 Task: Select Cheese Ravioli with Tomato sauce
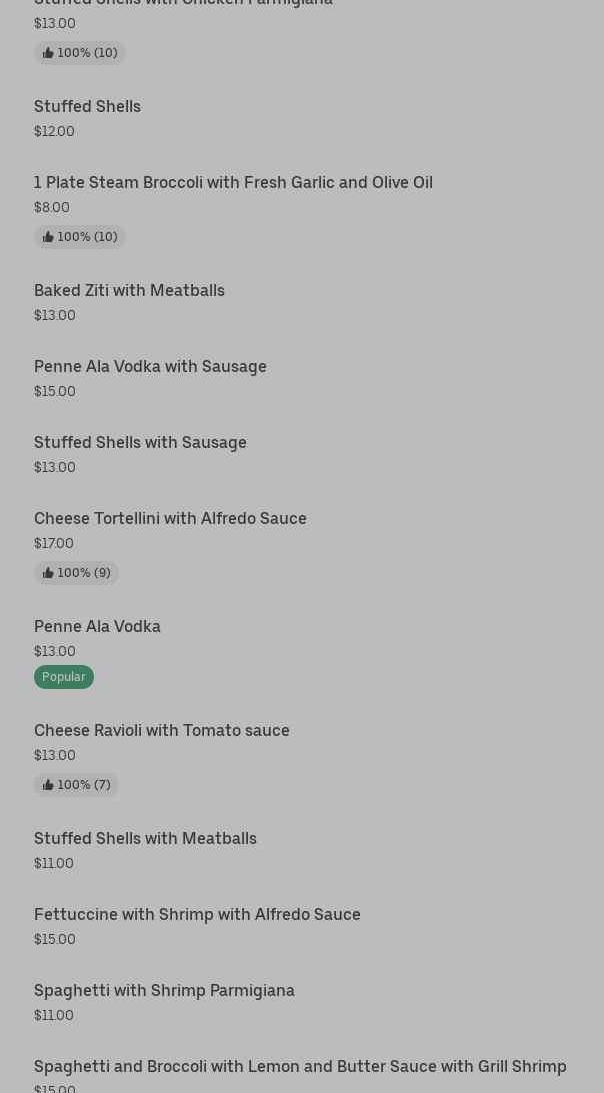tap(162, 730)
